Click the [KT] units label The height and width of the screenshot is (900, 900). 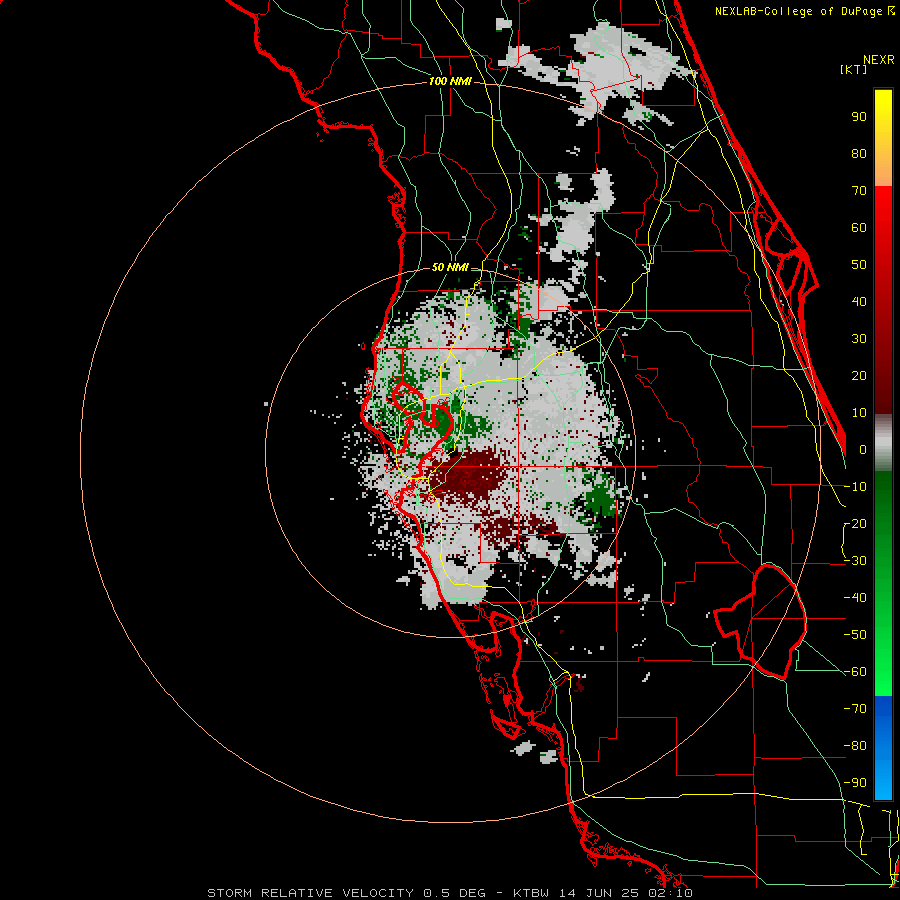pyautogui.click(x=854, y=69)
